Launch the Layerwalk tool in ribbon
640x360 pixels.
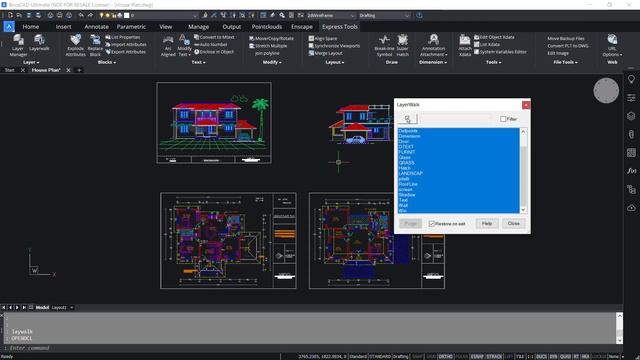(39, 42)
